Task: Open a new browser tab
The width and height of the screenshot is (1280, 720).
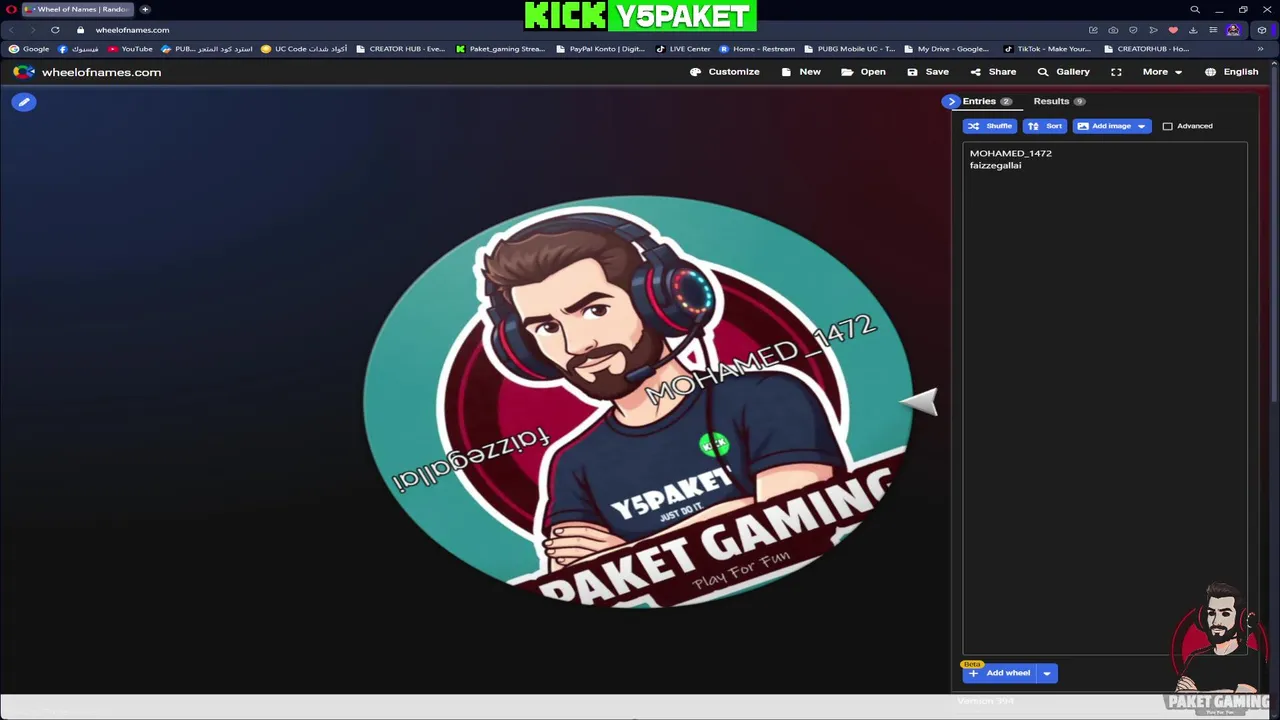Action: click(145, 9)
